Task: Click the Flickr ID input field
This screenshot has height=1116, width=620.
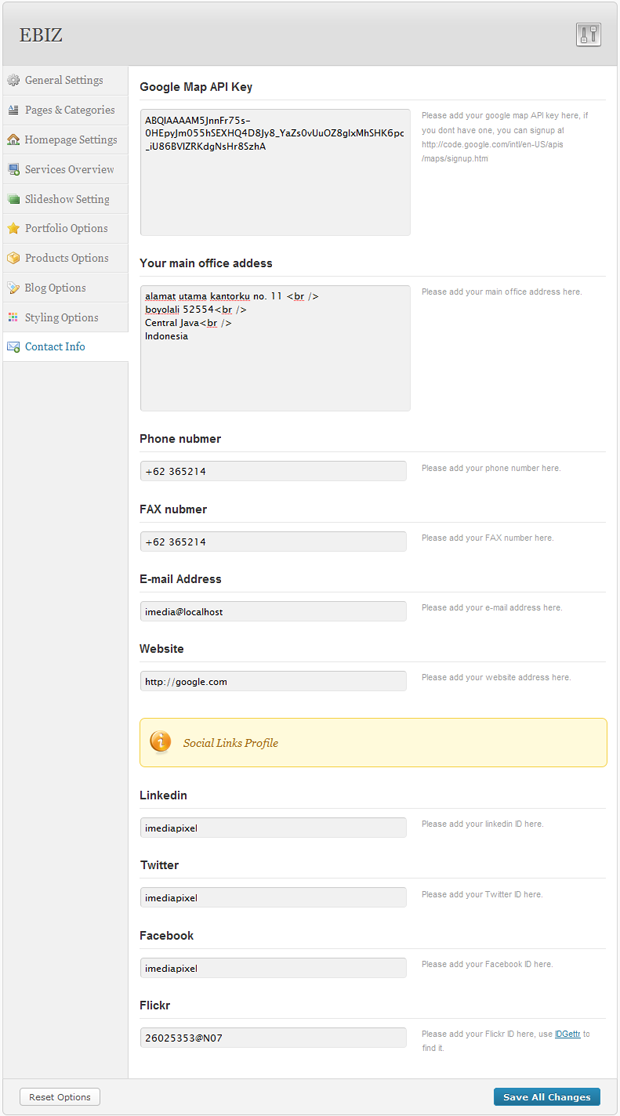Action: [x=273, y=1038]
